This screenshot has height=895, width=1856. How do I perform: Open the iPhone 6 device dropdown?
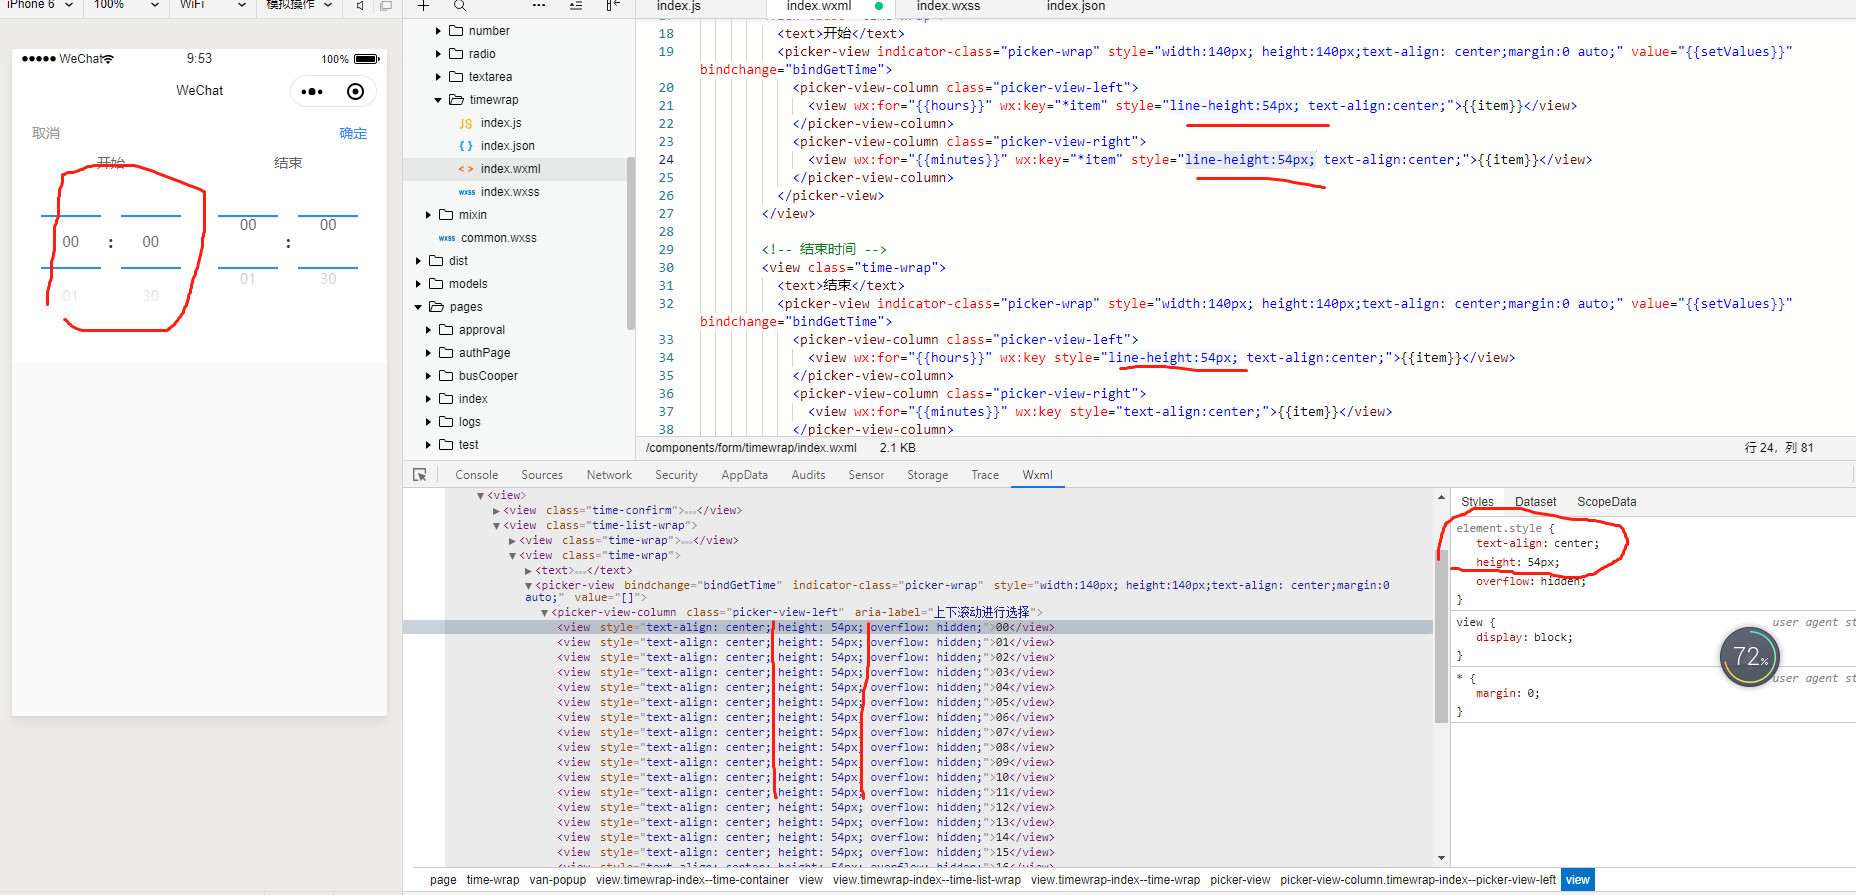point(40,5)
